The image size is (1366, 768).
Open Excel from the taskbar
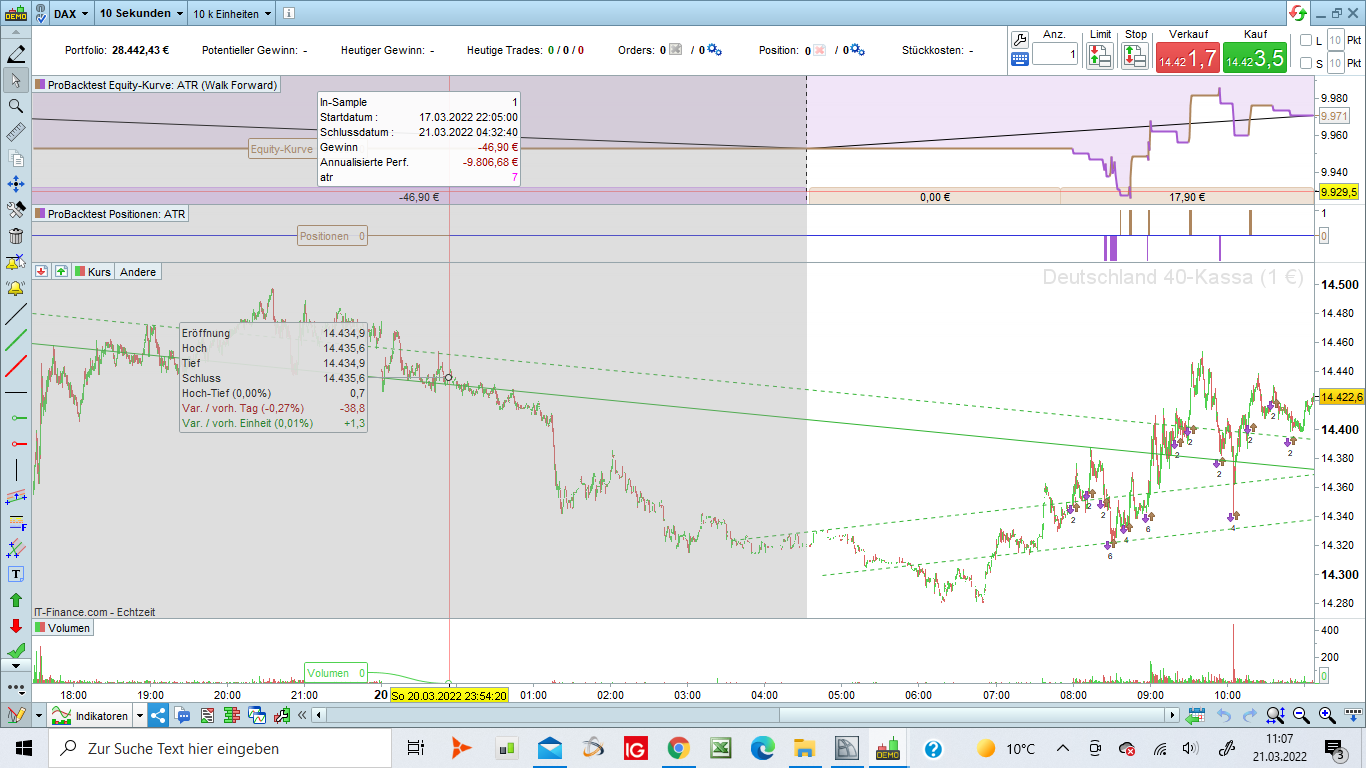tap(720, 748)
